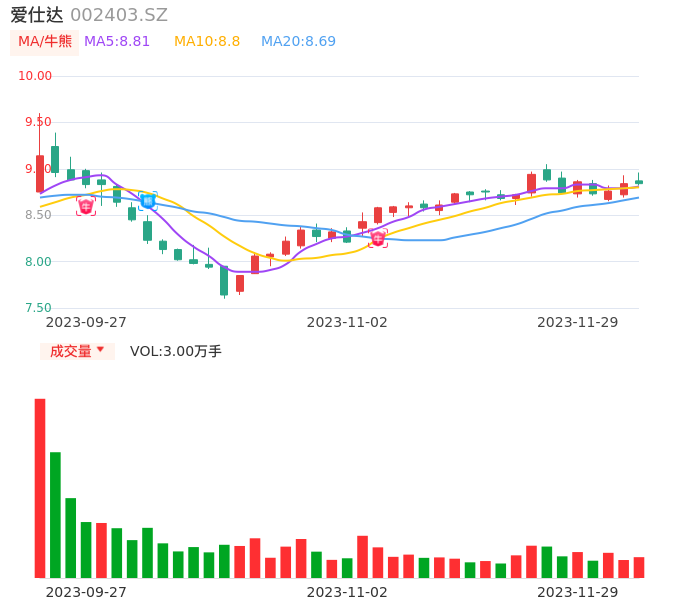The height and width of the screenshot is (606, 686).
Task: Click the red bull marker near 2023-09-27
Action: pyautogui.click(x=86, y=206)
